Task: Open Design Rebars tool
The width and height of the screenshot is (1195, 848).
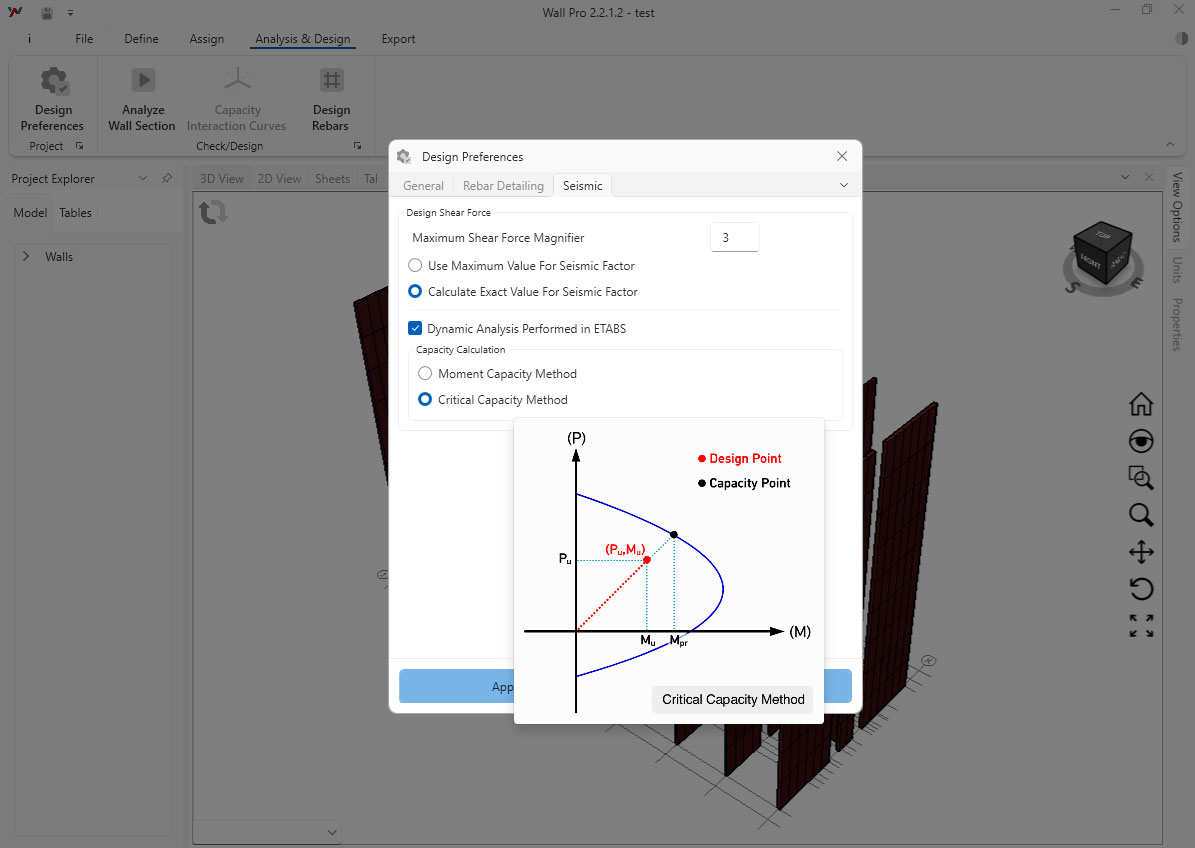Action: 331,82
